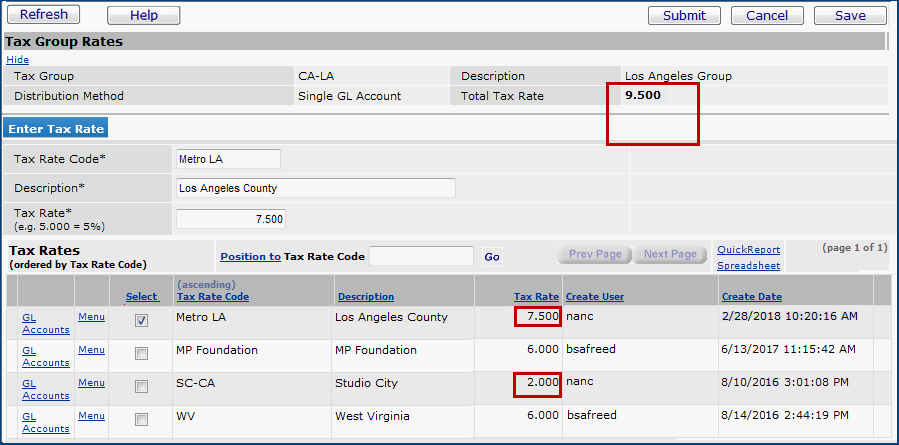Viewport: 899px width, 445px height.
Task: Tick the SC-CA row checkbox
Action: tap(141, 386)
